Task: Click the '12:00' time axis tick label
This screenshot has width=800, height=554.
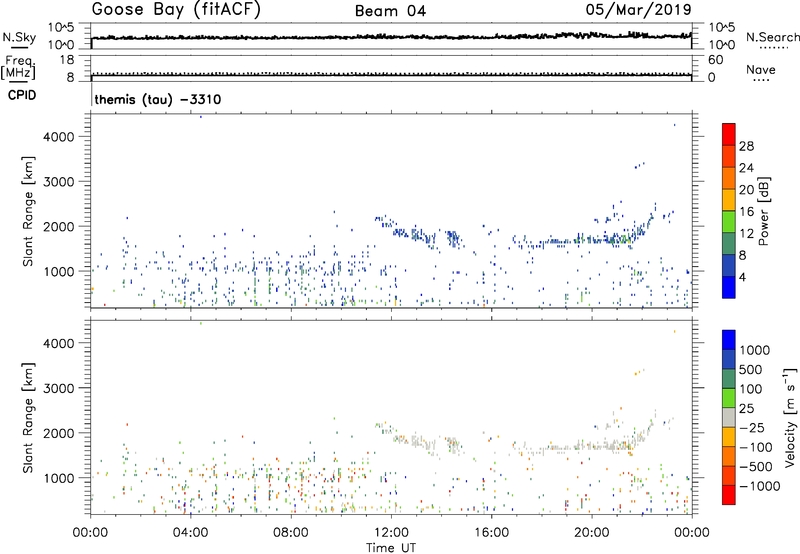Action: coord(391,533)
